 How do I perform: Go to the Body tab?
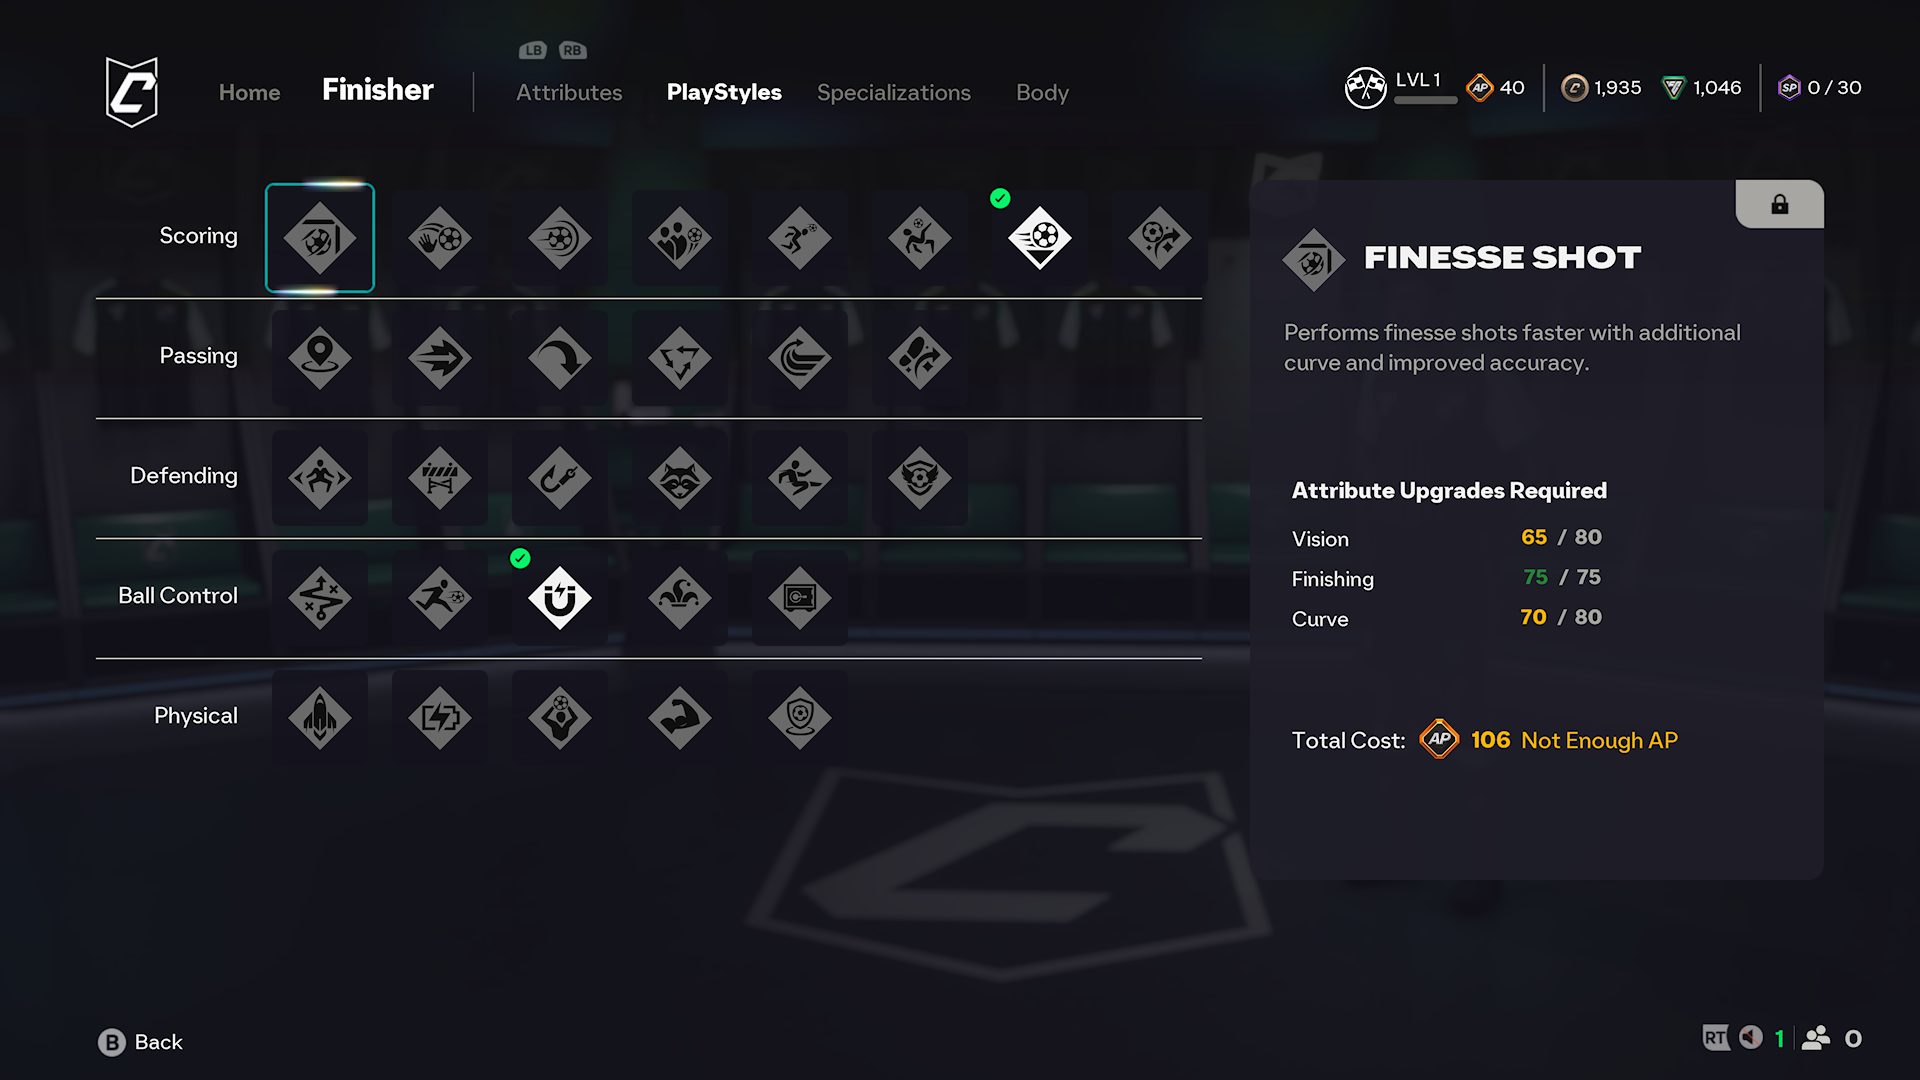[1042, 92]
